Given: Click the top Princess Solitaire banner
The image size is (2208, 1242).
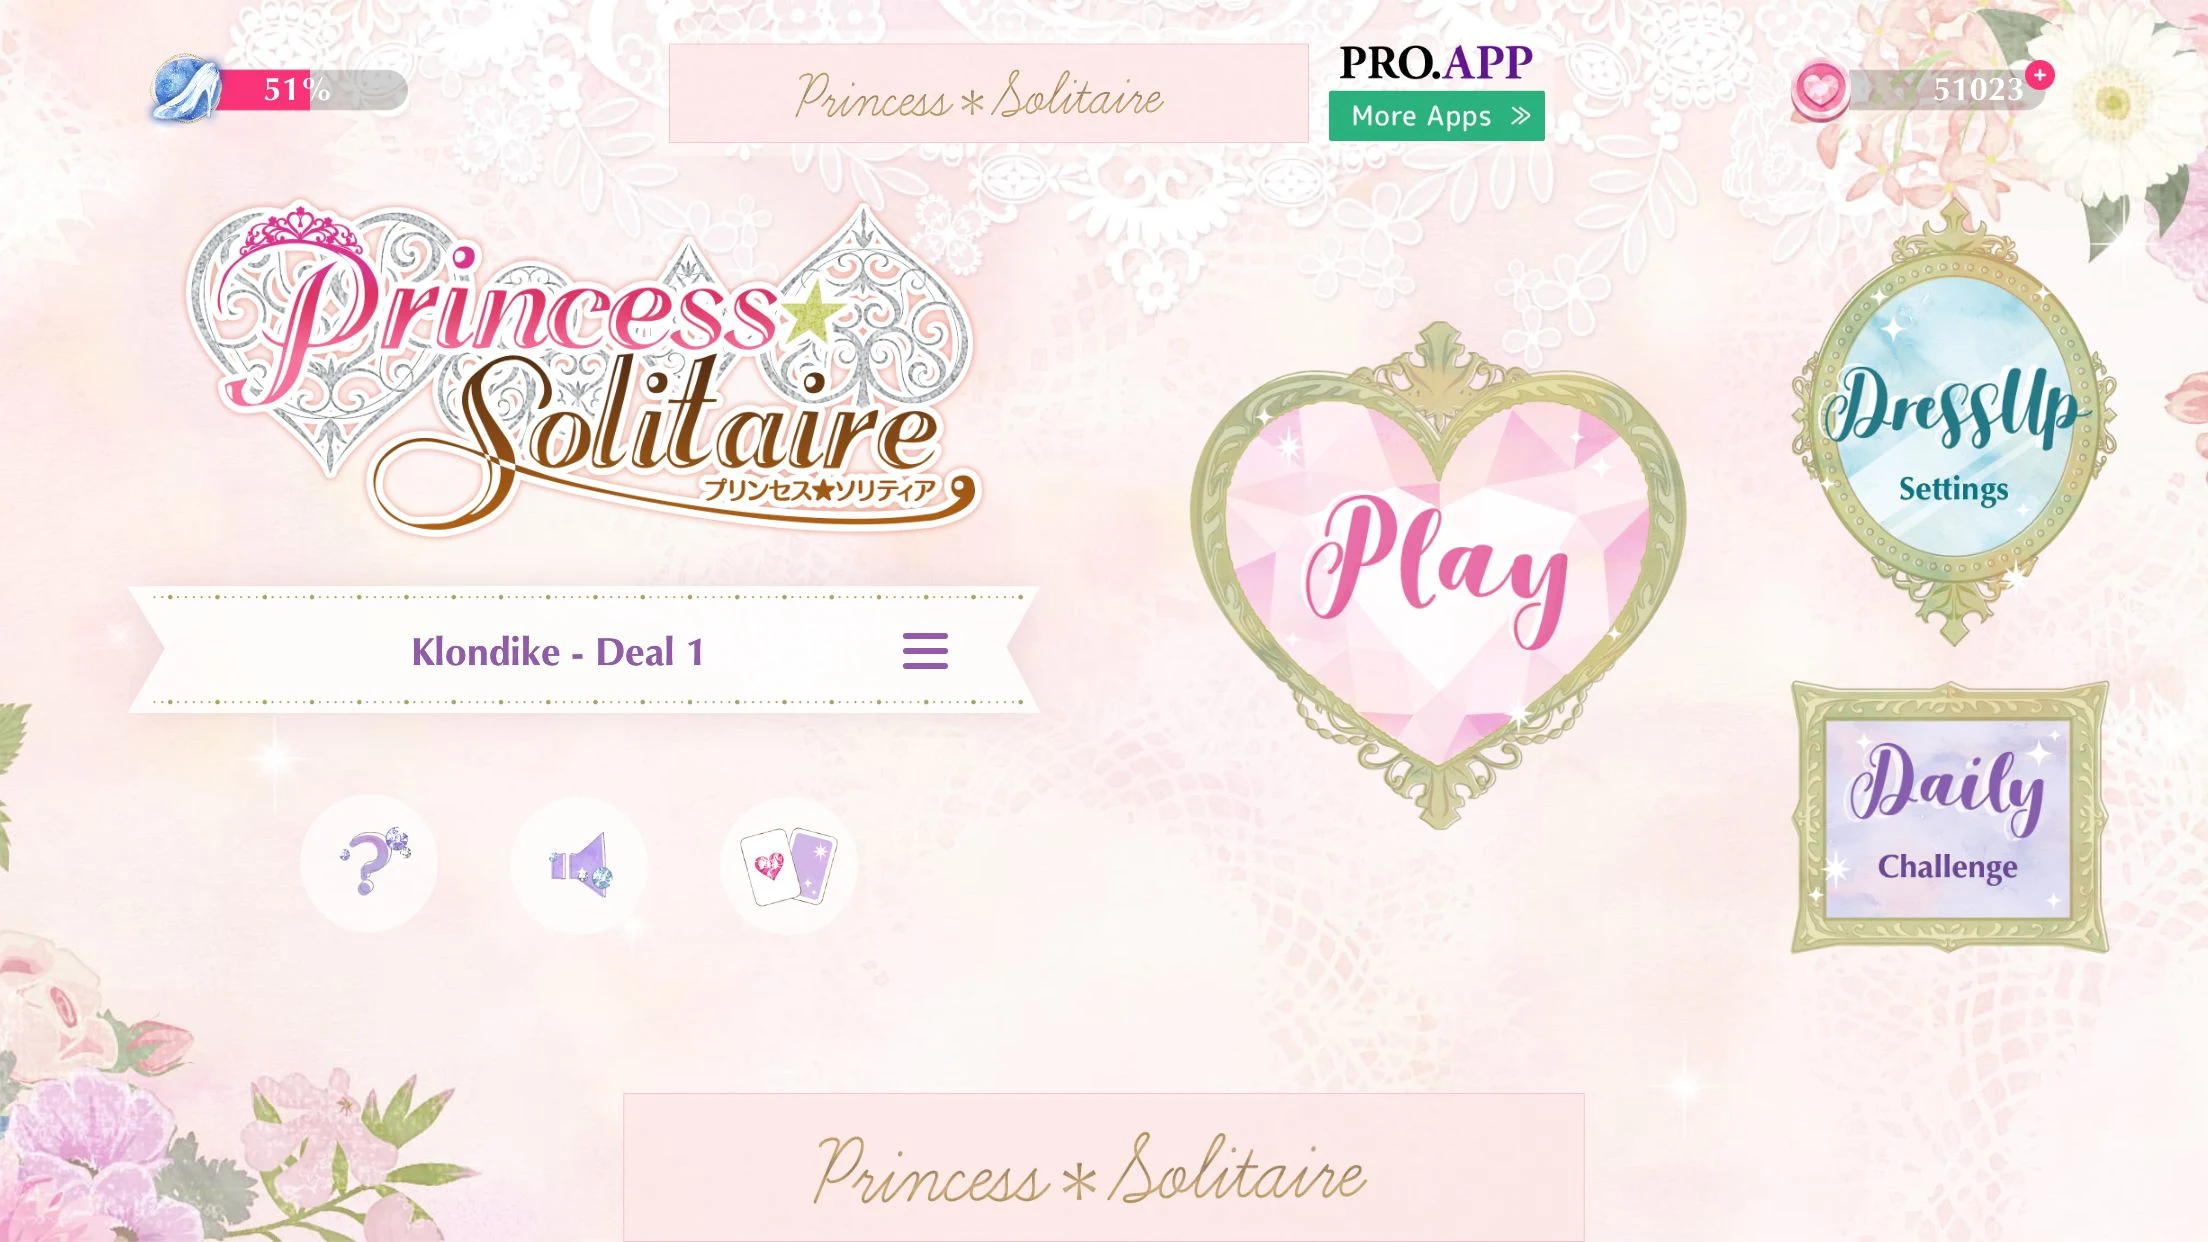Looking at the screenshot, I should tap(989, 93).
